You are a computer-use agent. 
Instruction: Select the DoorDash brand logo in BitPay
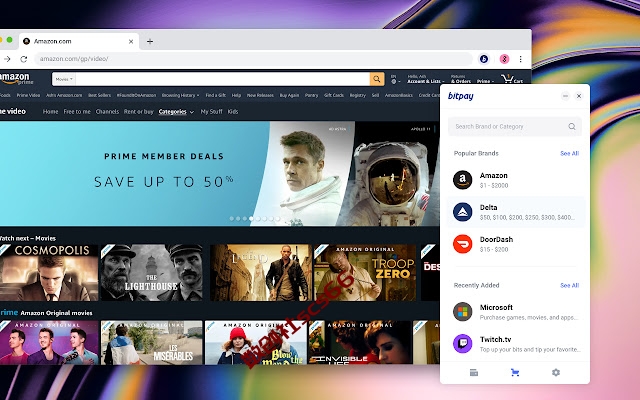tap(462, 244)
